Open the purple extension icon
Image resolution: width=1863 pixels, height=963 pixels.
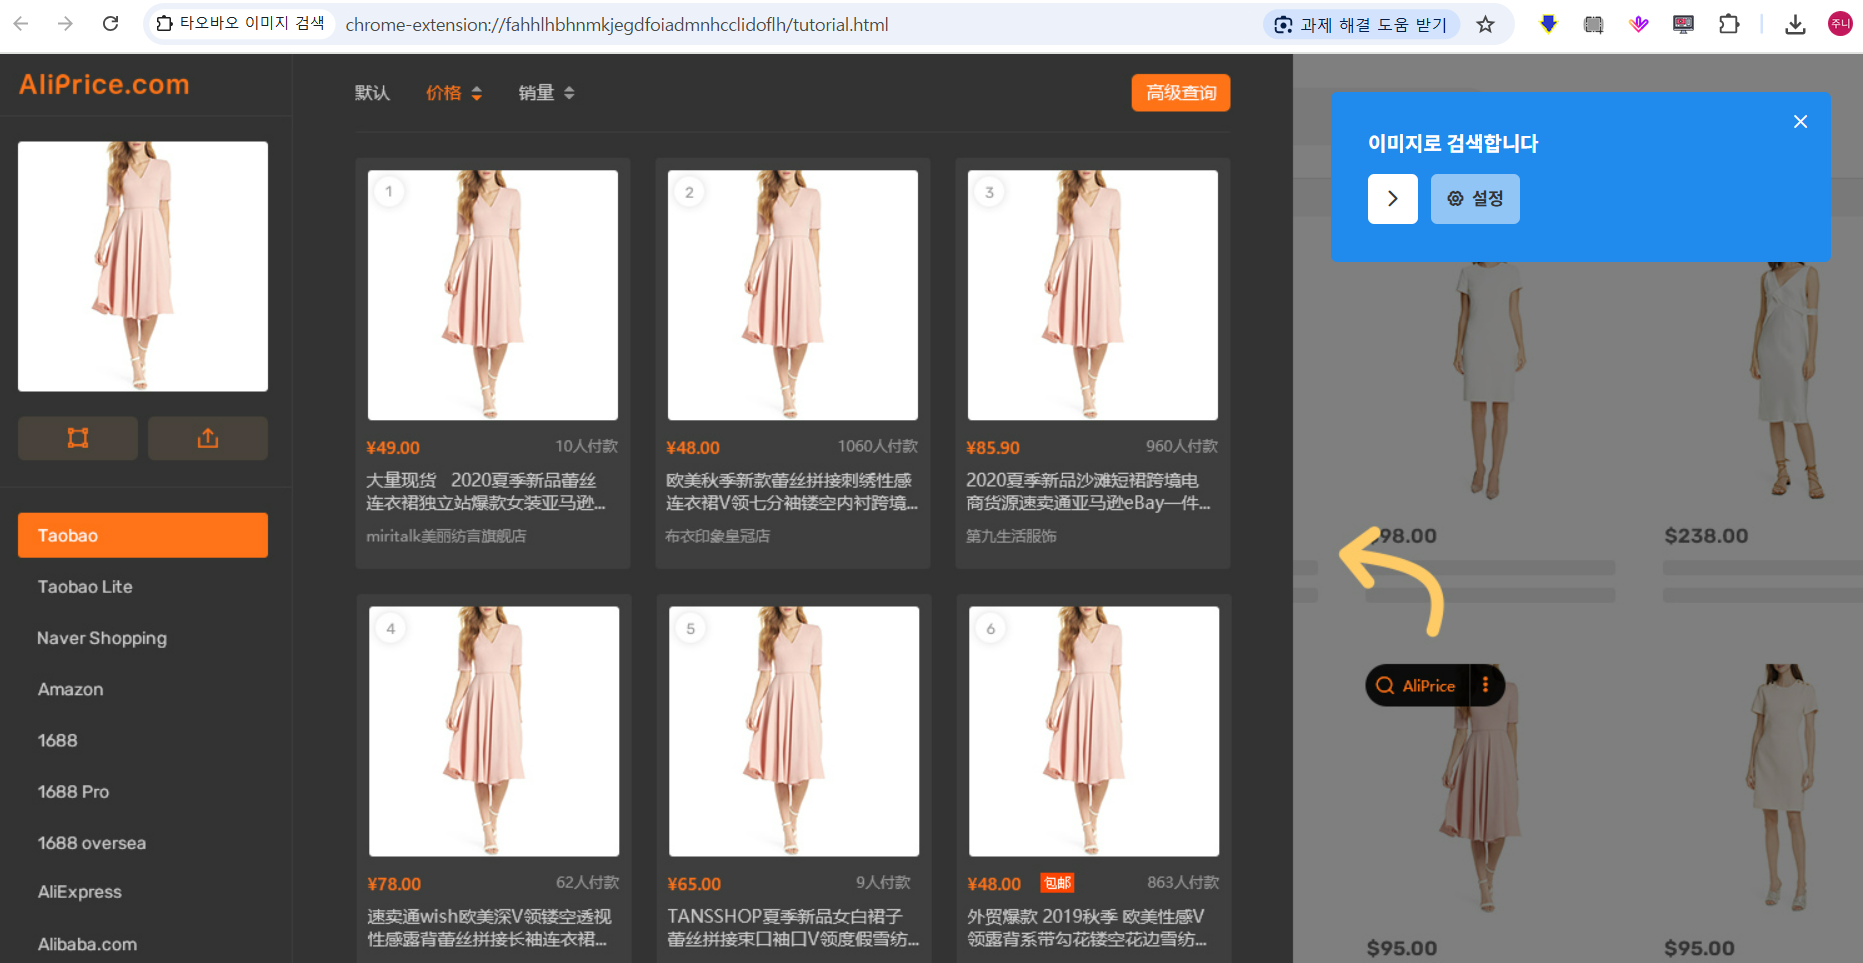point(1638,24)
